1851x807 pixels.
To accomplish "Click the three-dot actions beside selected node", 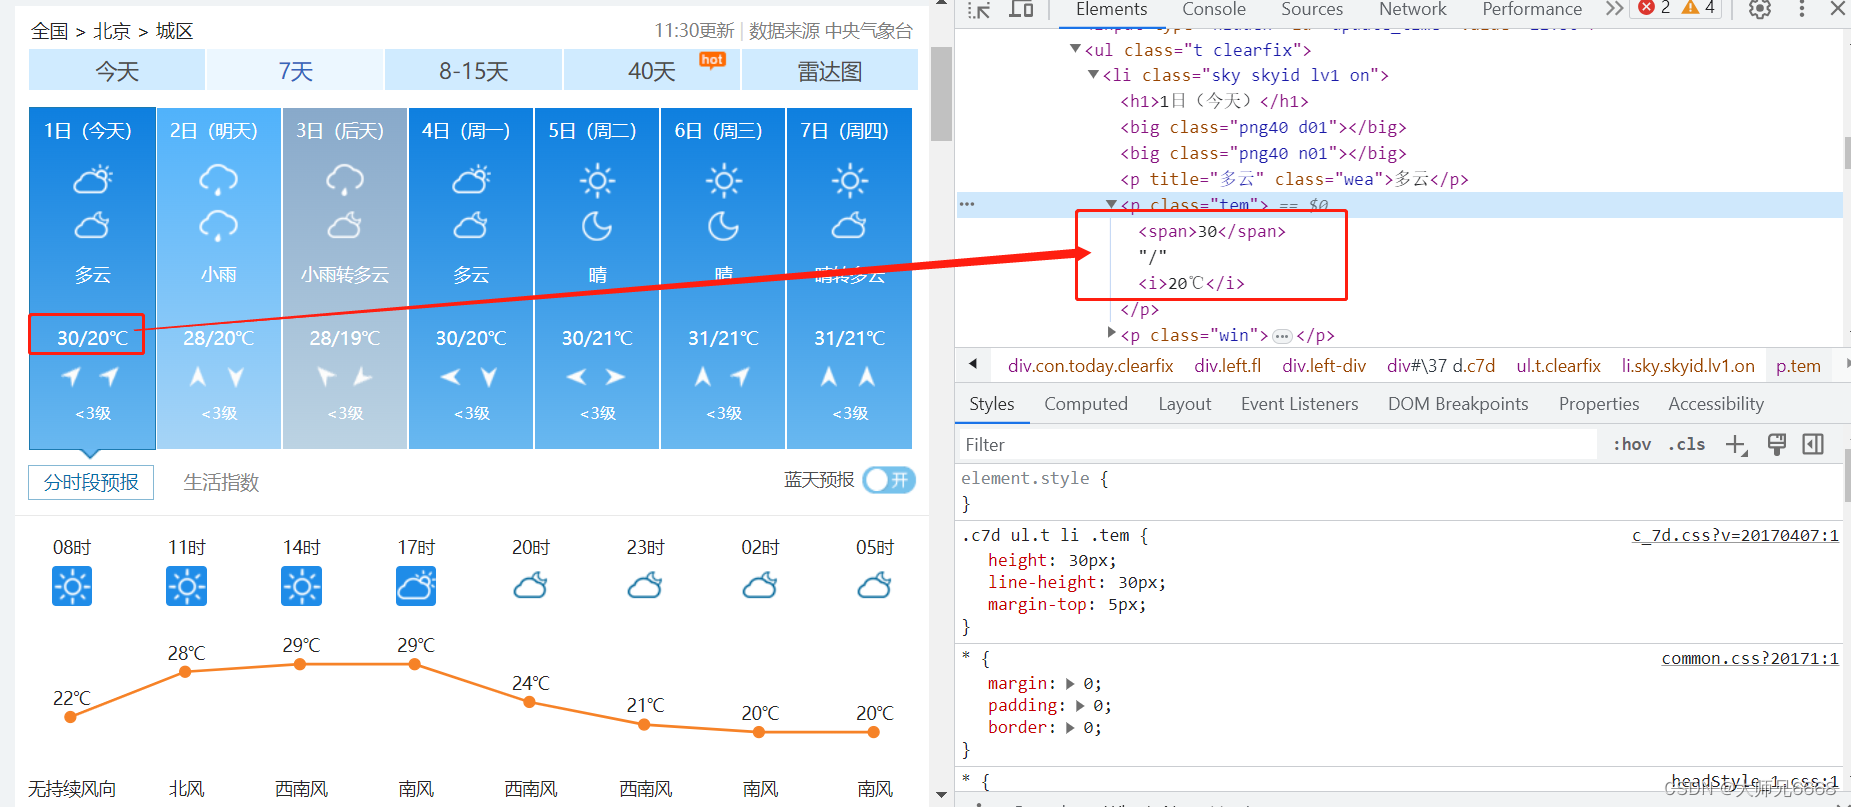I will pos(966,204).
